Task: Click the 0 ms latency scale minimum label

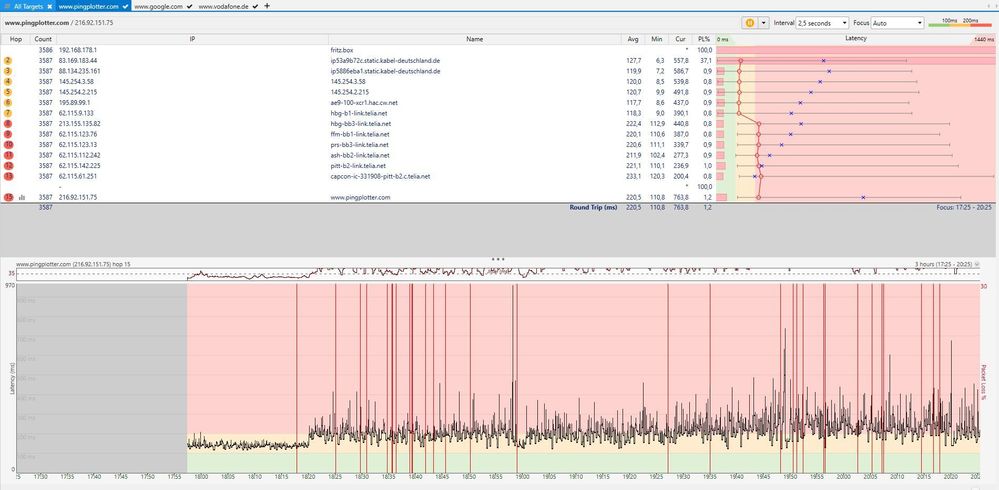Action: (x=723, y=40)
